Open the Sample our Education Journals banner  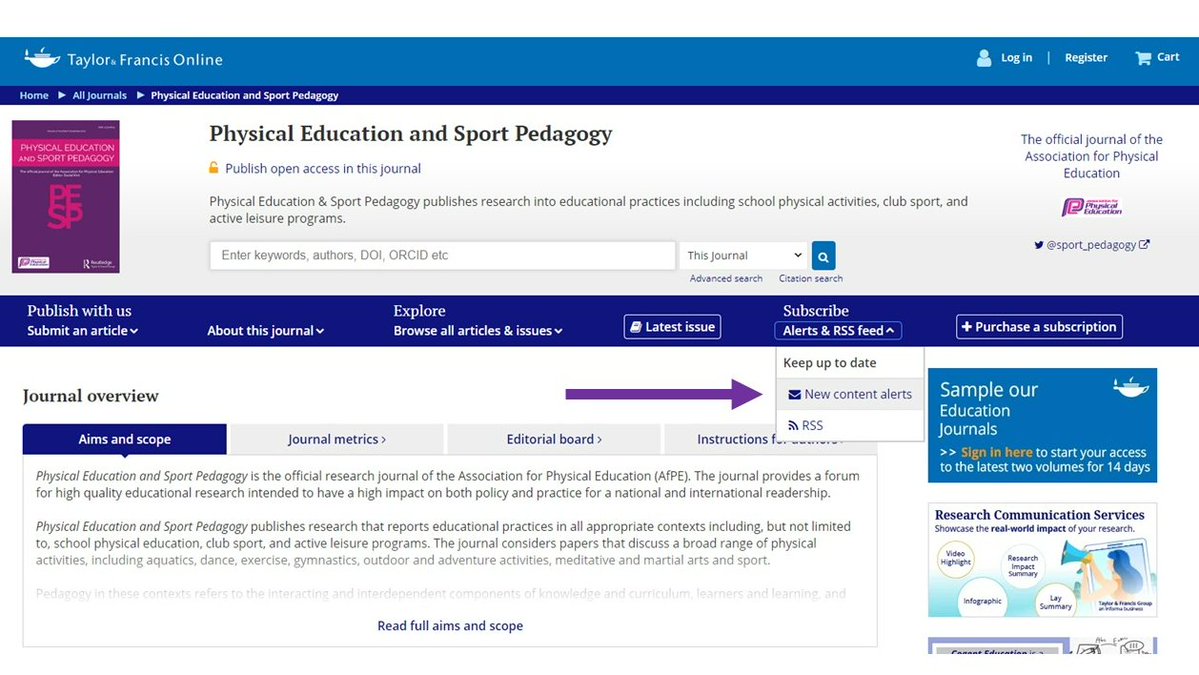click(1042, 426)
